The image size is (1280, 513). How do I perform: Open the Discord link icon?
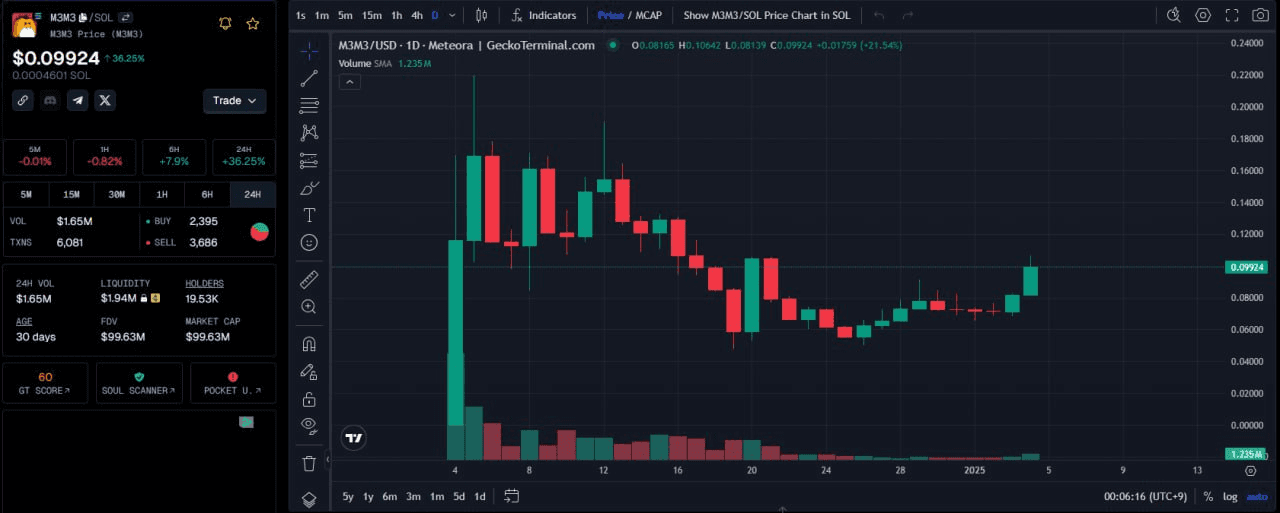click(50, 100)
